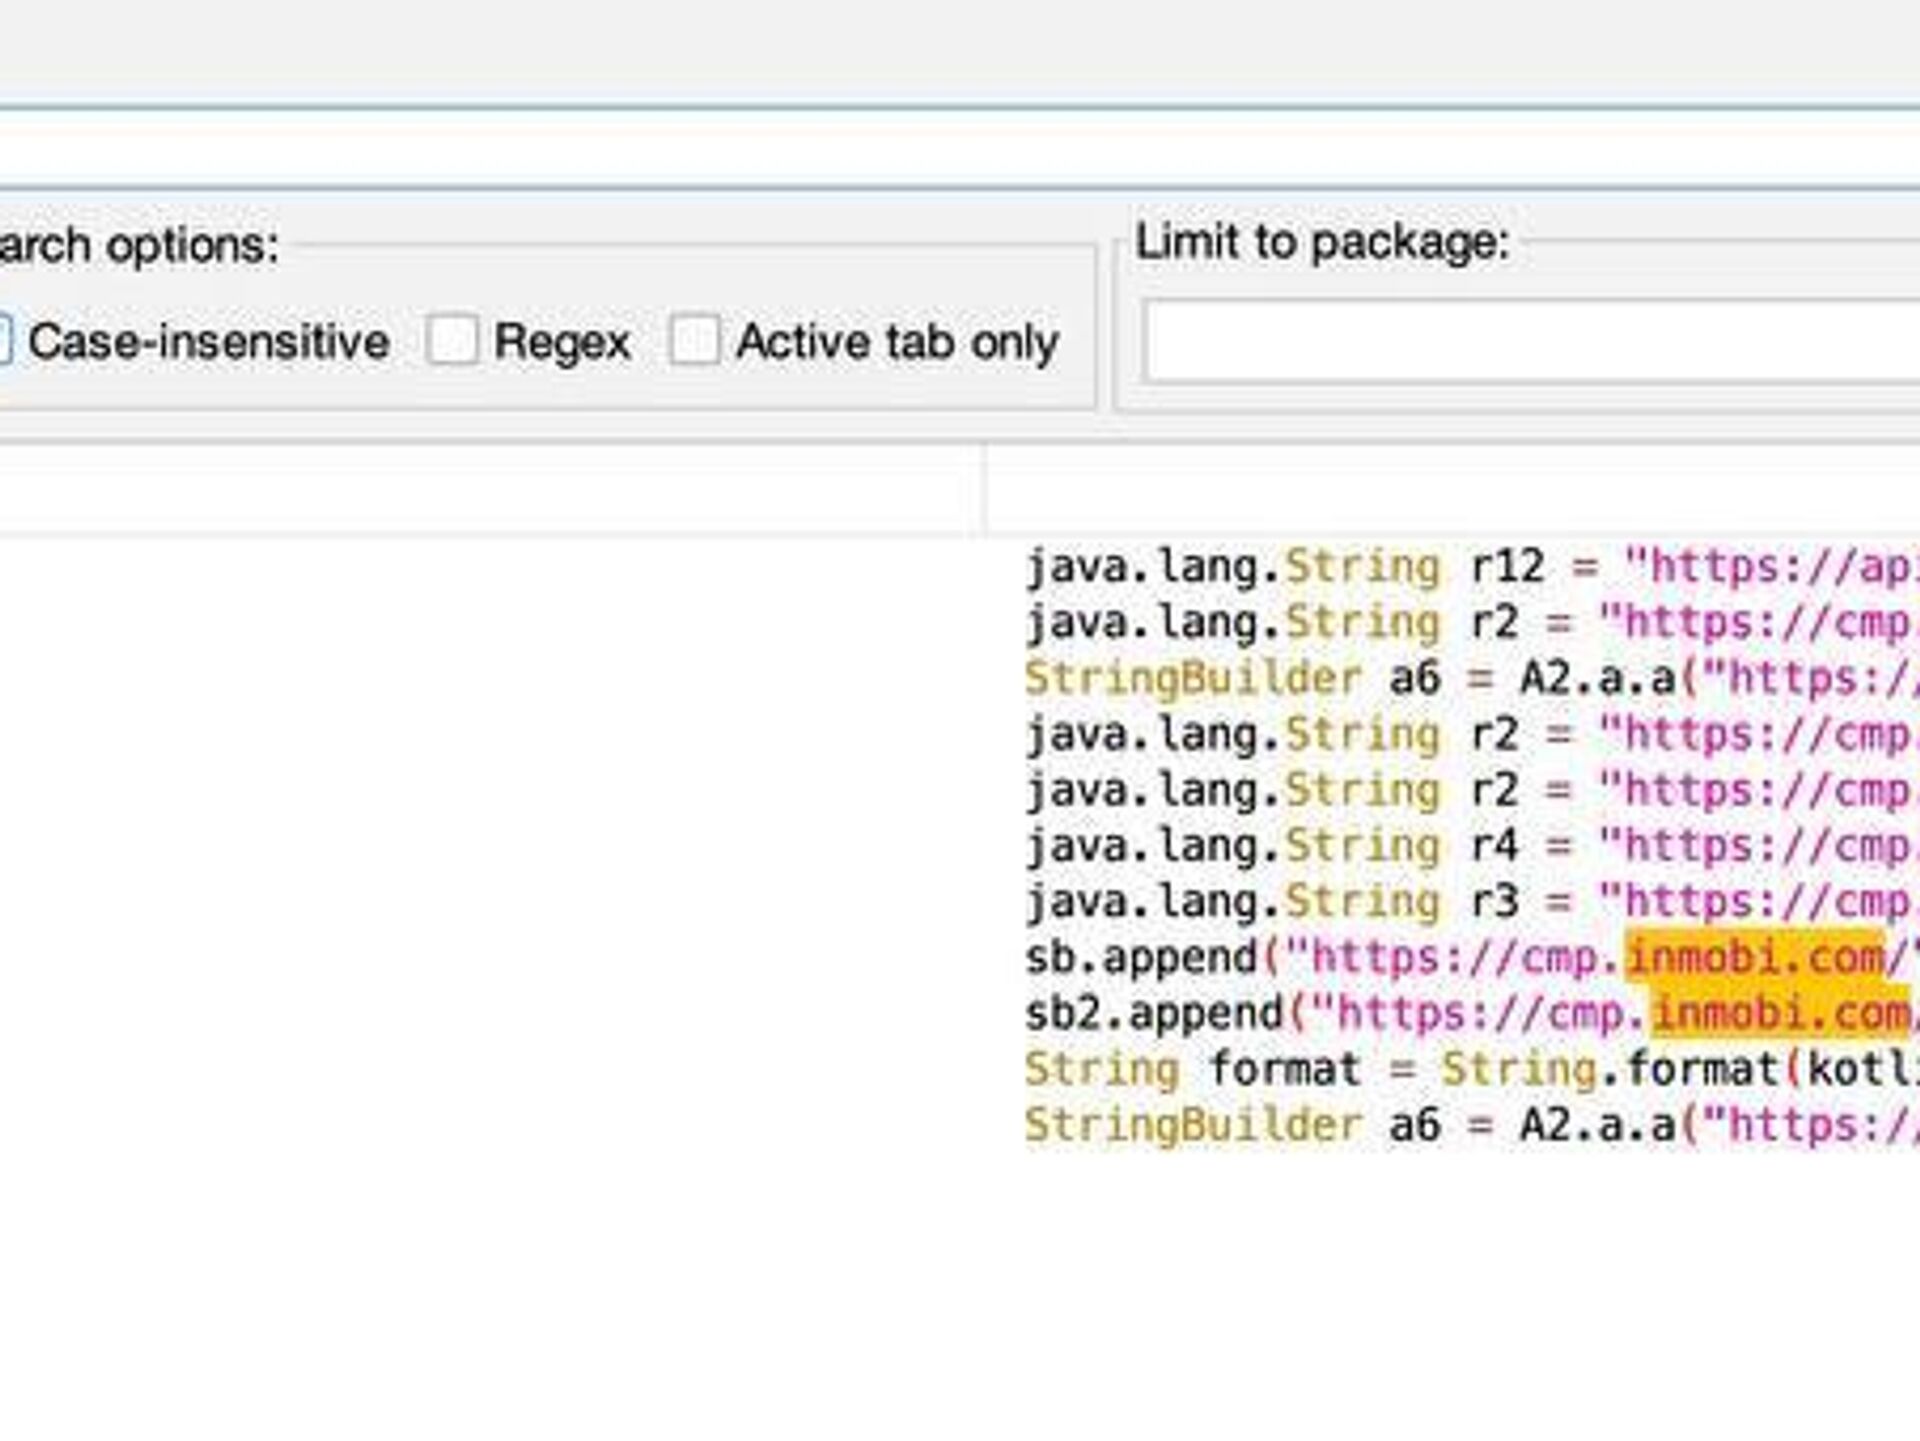Toggle the Active tab only checkbox
1920x1441 pixels.
(x=694, y=341)
